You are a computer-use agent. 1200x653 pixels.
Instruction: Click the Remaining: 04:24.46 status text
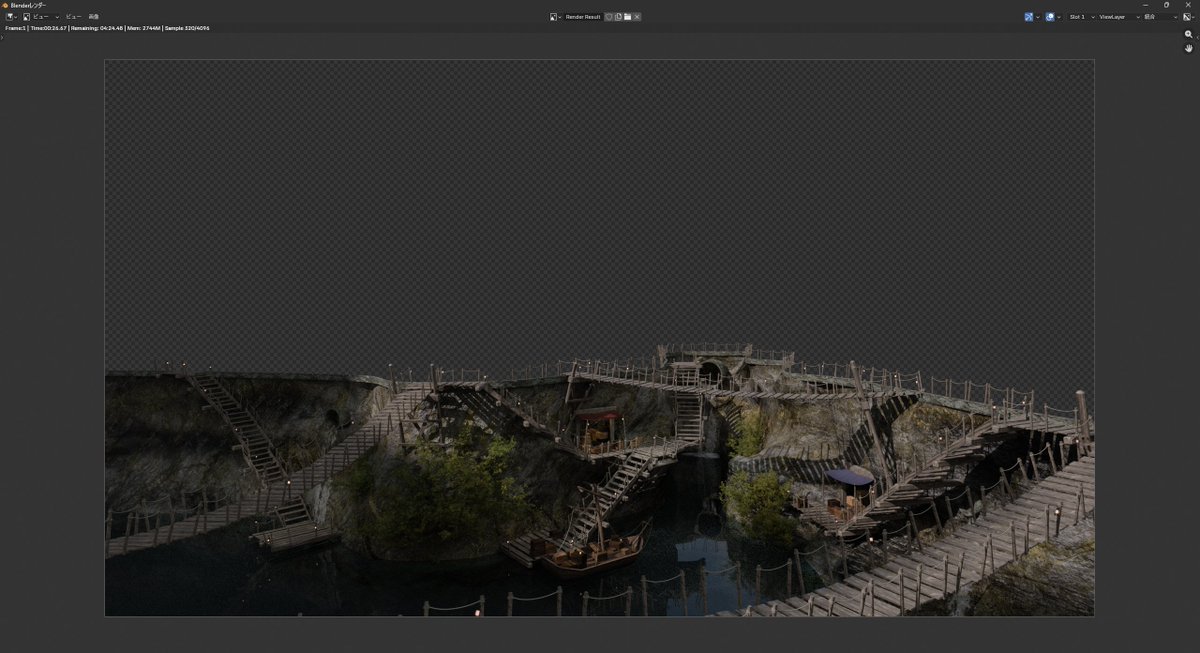(97, 28)
